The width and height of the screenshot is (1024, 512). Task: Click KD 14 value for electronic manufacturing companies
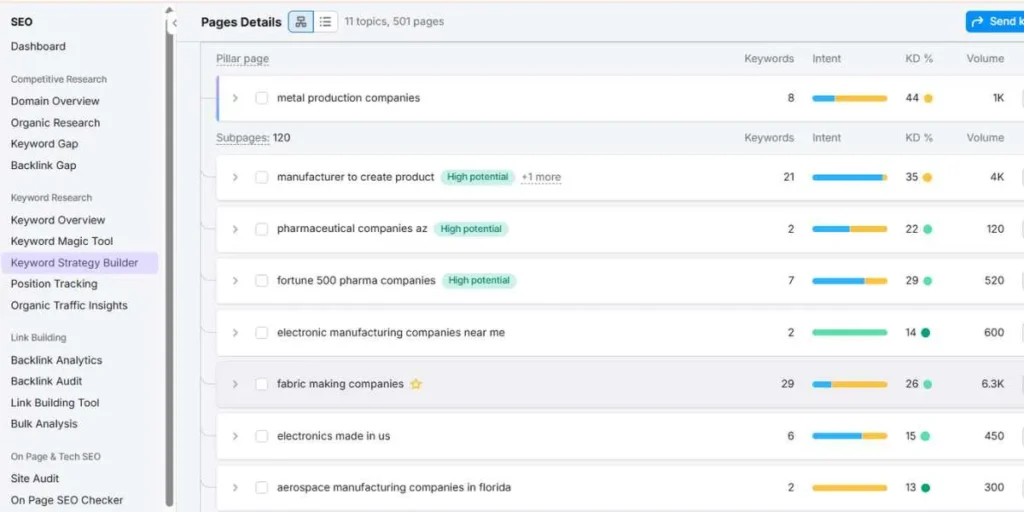coord(910,332)
